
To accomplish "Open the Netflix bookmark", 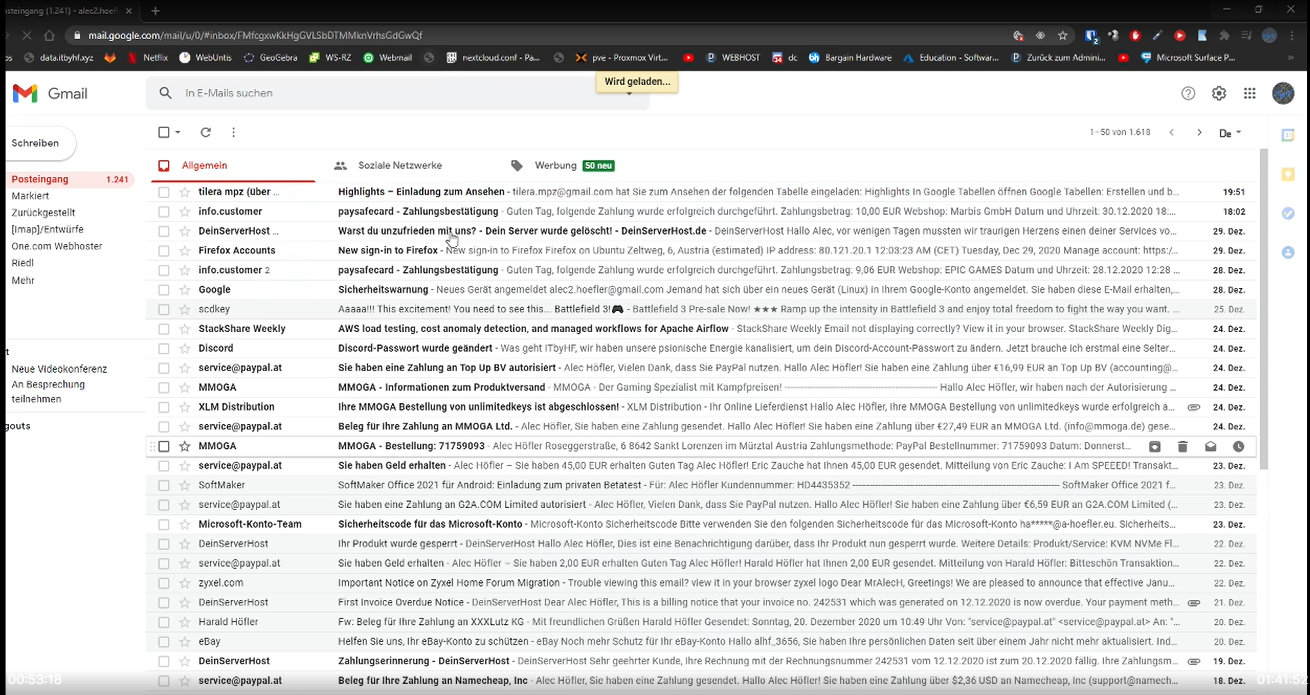I will (147, 58).
